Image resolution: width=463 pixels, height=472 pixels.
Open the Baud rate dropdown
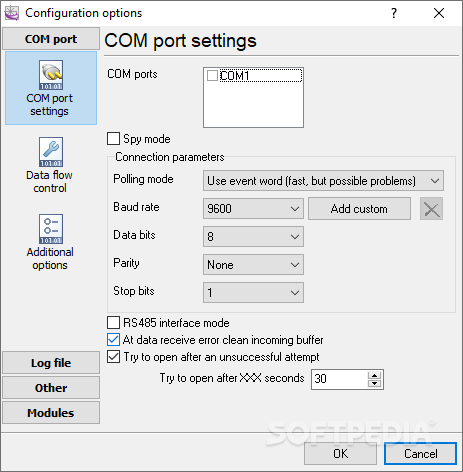click(x=253, y=209)
